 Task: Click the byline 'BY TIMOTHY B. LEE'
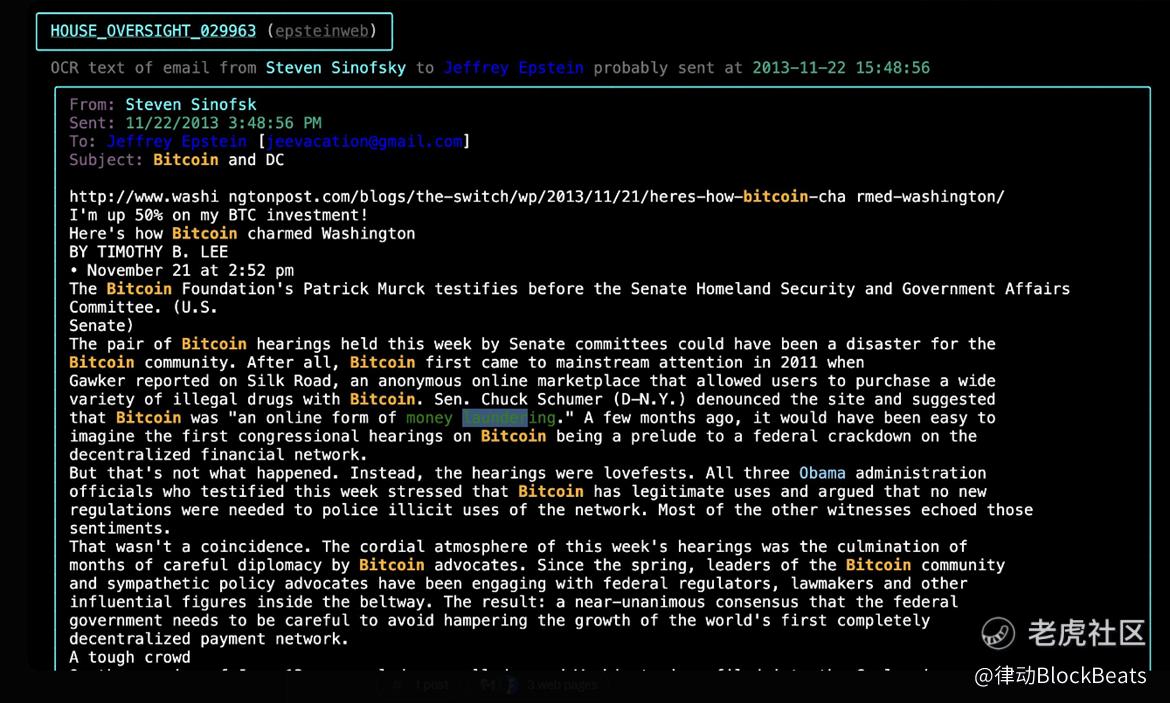(x=148, y=252)
